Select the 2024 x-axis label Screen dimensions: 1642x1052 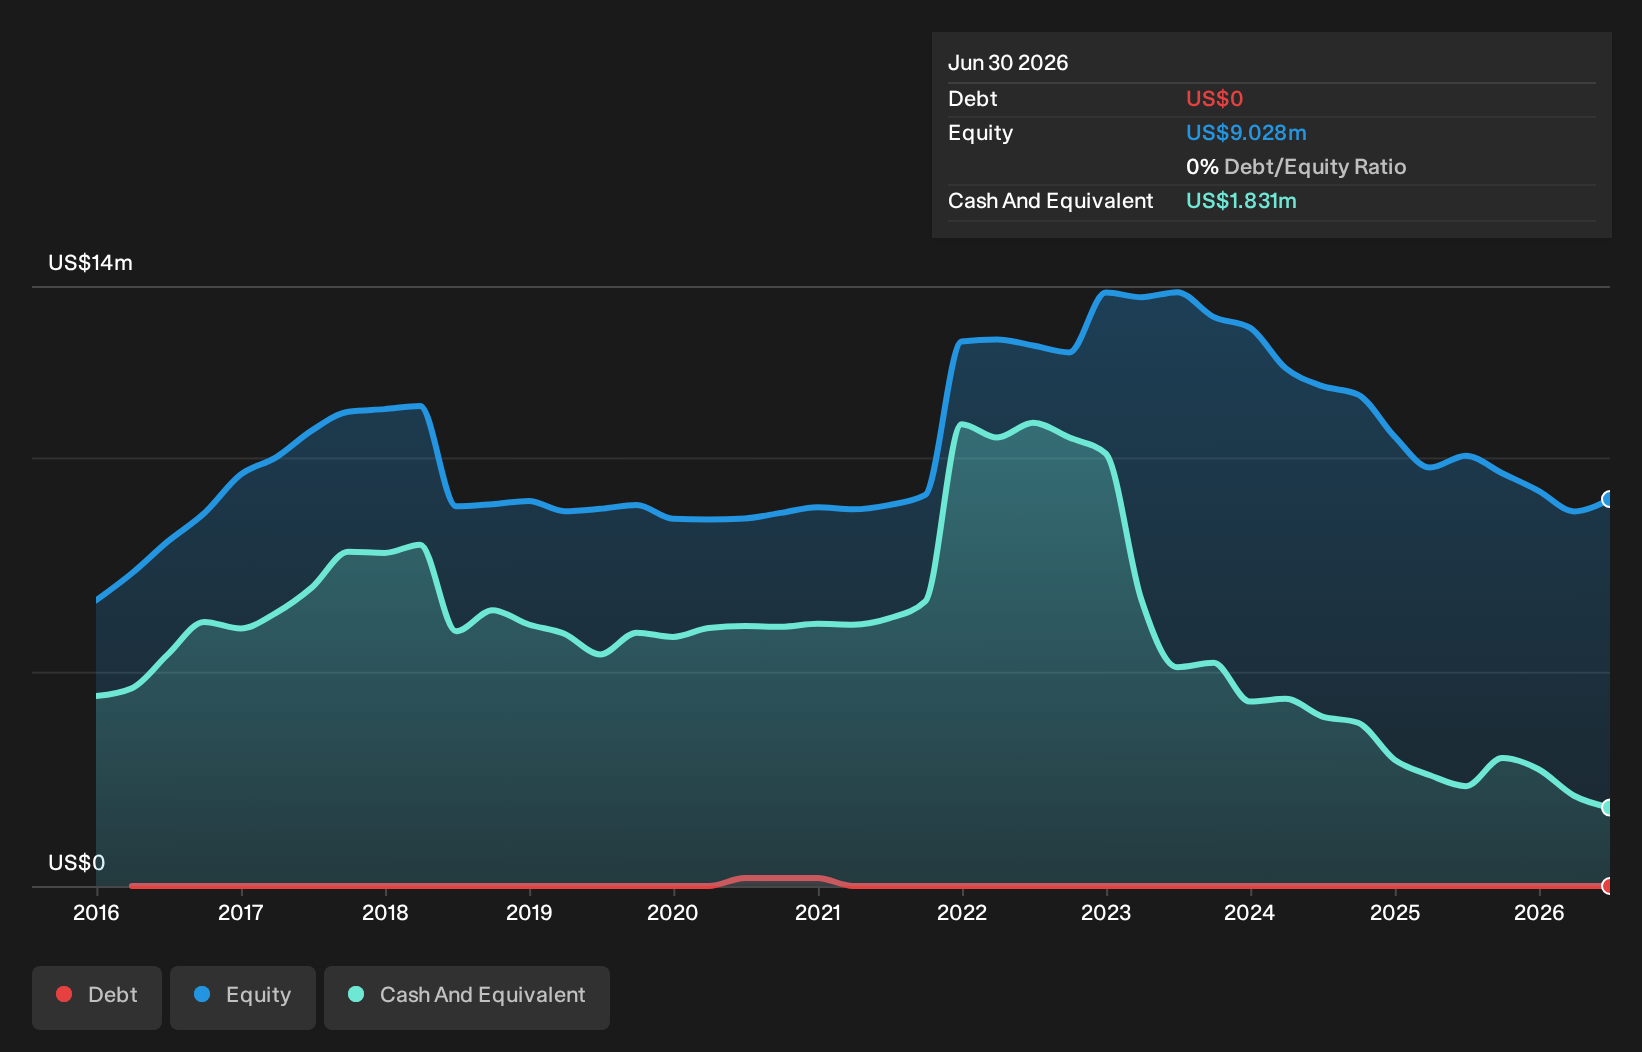(1250, 912)
